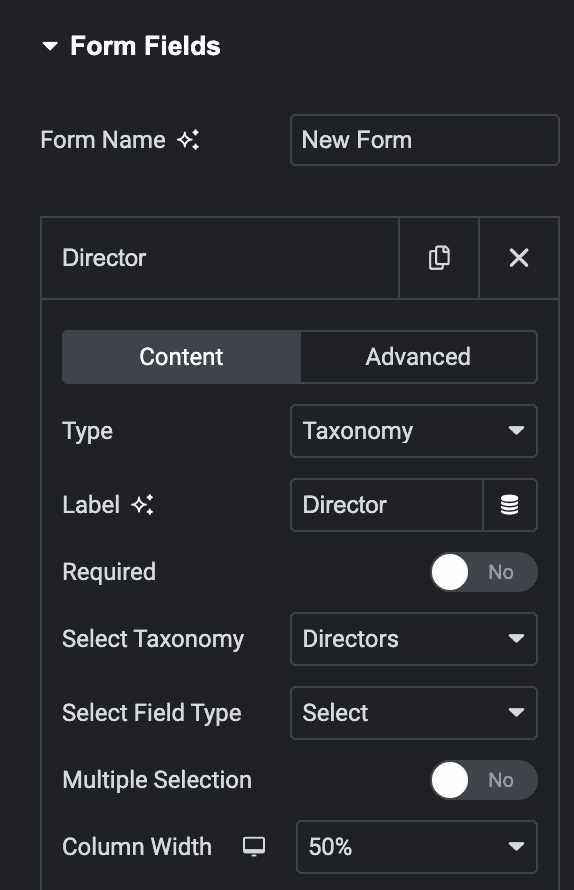
Task: Switch to the Content tab
Action: coord(182,357)
